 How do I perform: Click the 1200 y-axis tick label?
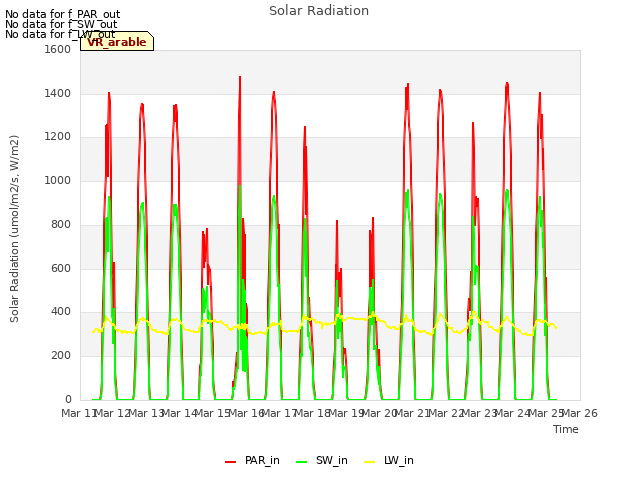tap(58, 137)
